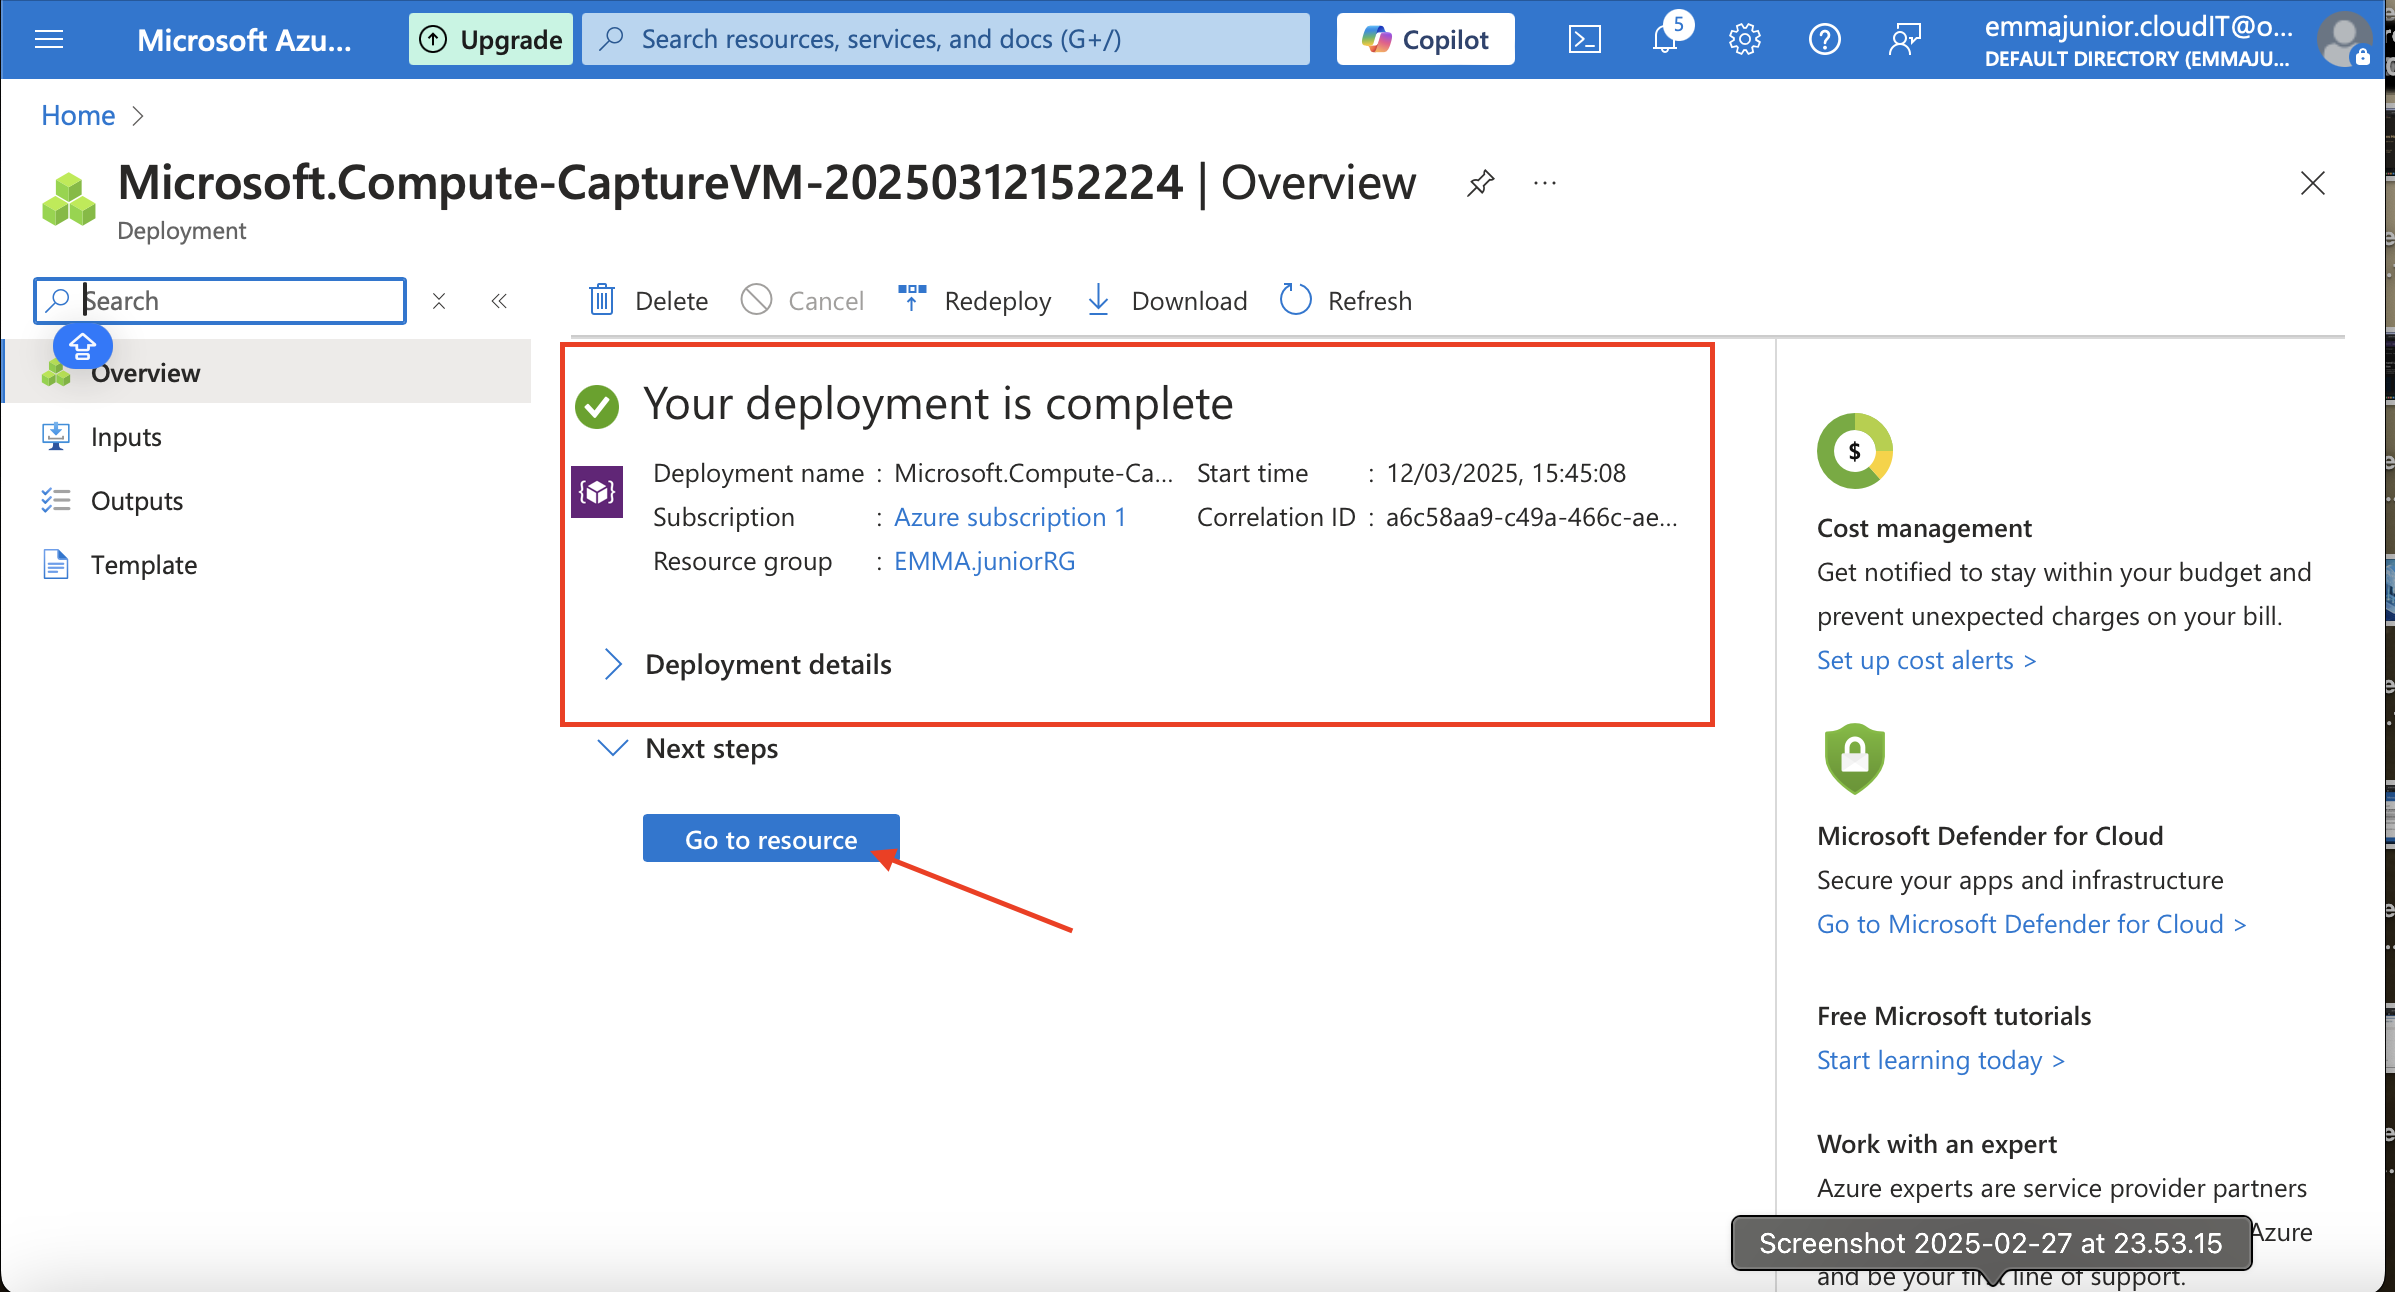Focus the global resources search box
2395x1292 pixels.
click(945, 39)
